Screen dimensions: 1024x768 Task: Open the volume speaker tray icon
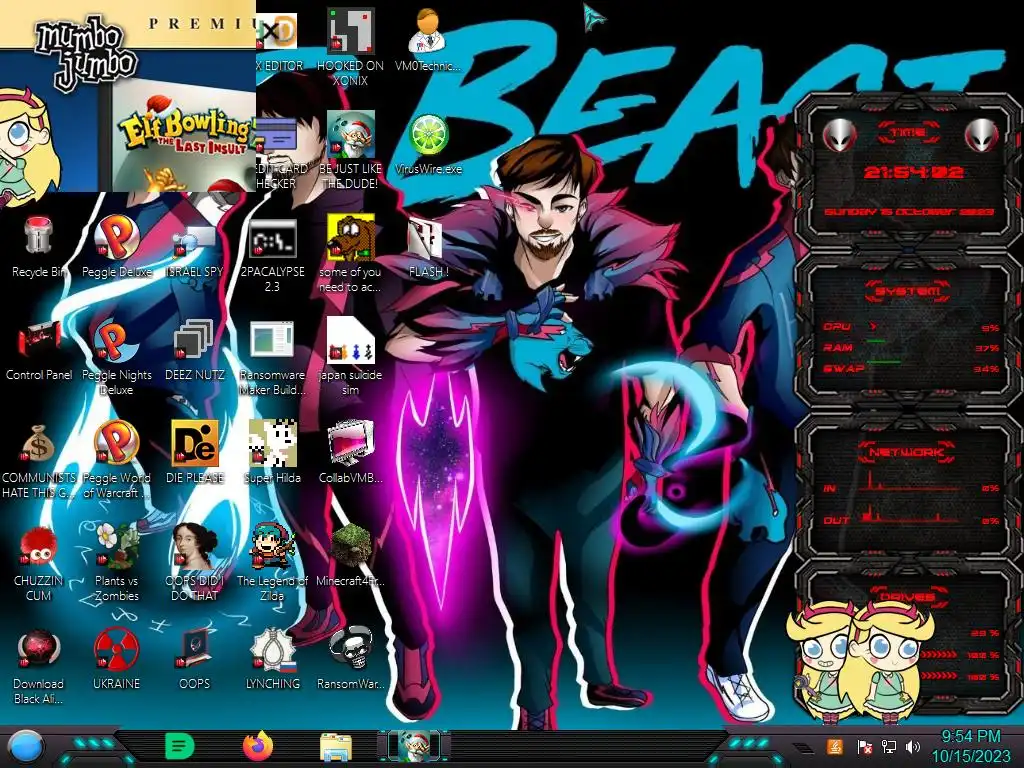pyautogui.click(x=913, y=746)
